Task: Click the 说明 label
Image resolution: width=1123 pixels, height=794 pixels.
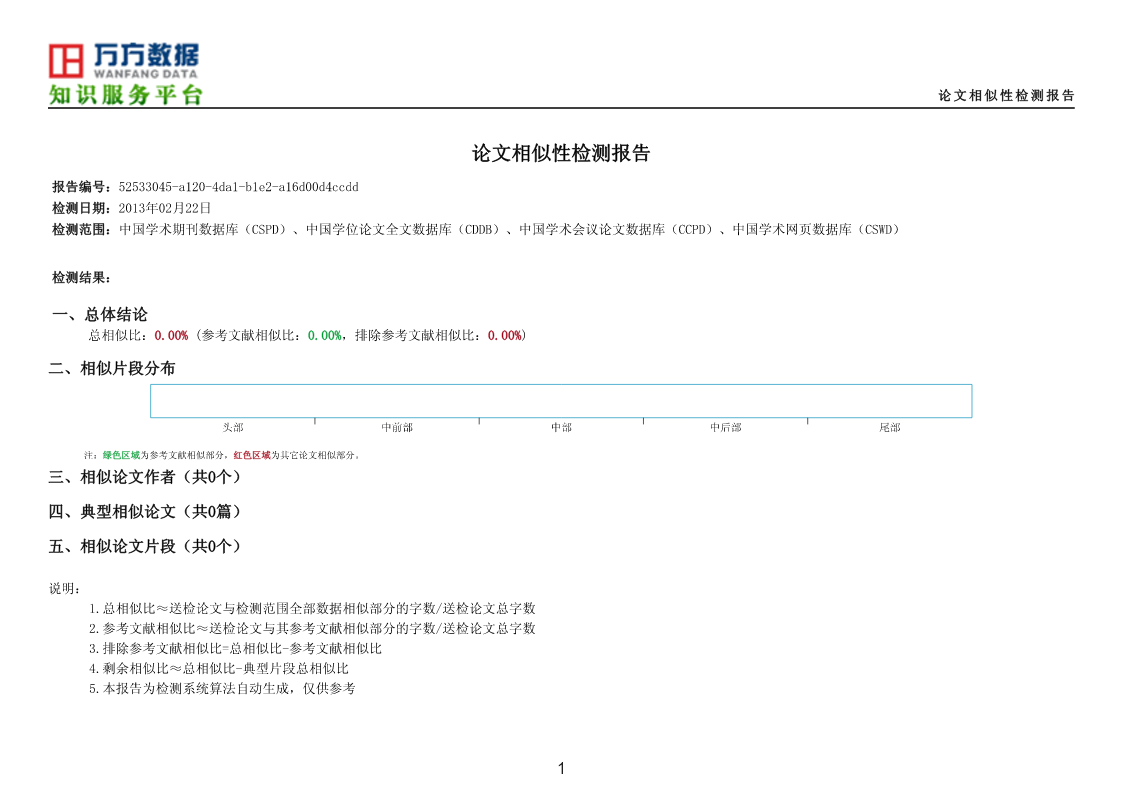Action: 64,589
